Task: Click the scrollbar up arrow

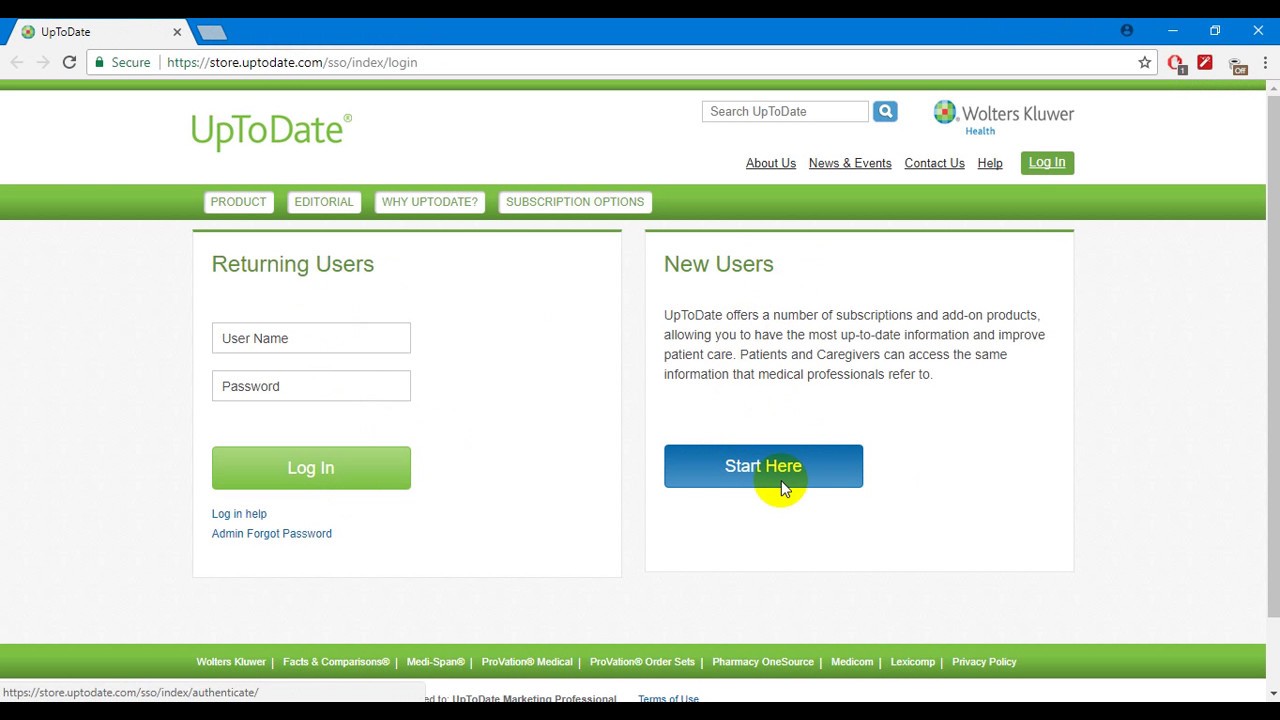Action: [1273, 87]
